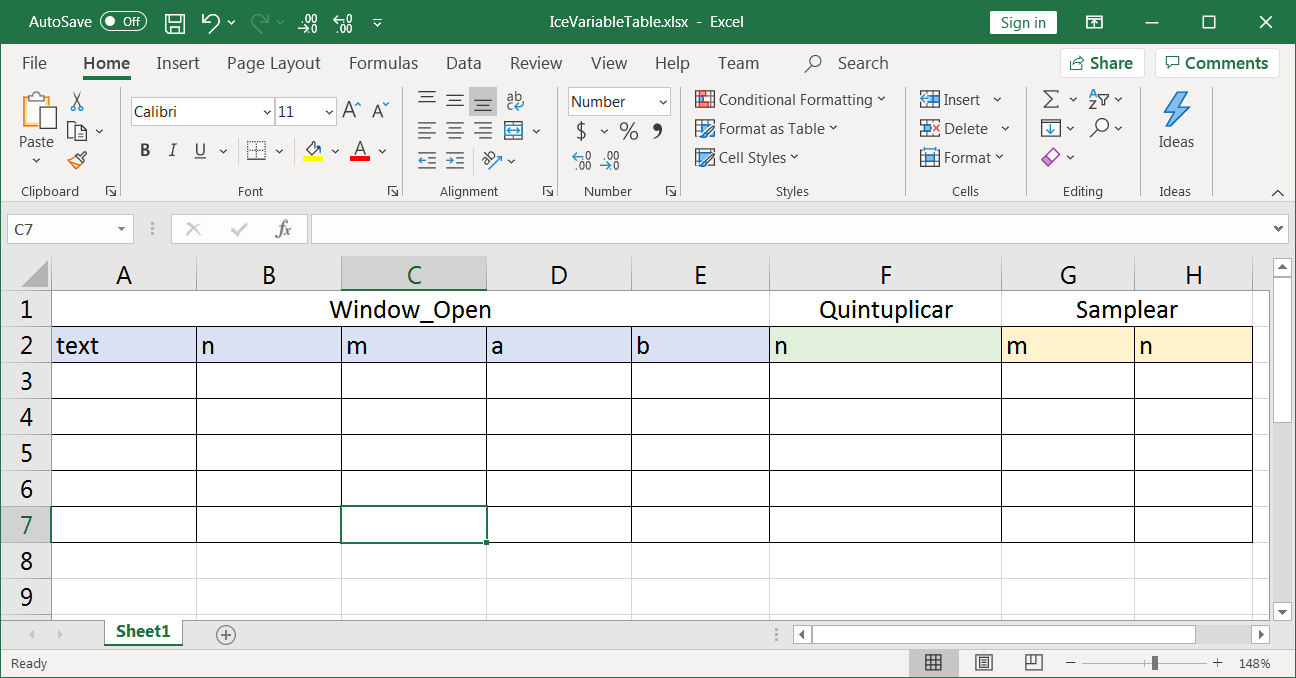The image size is (1296, 678).
Task: Switch to the Formulas tab
Action: point(384,63)
